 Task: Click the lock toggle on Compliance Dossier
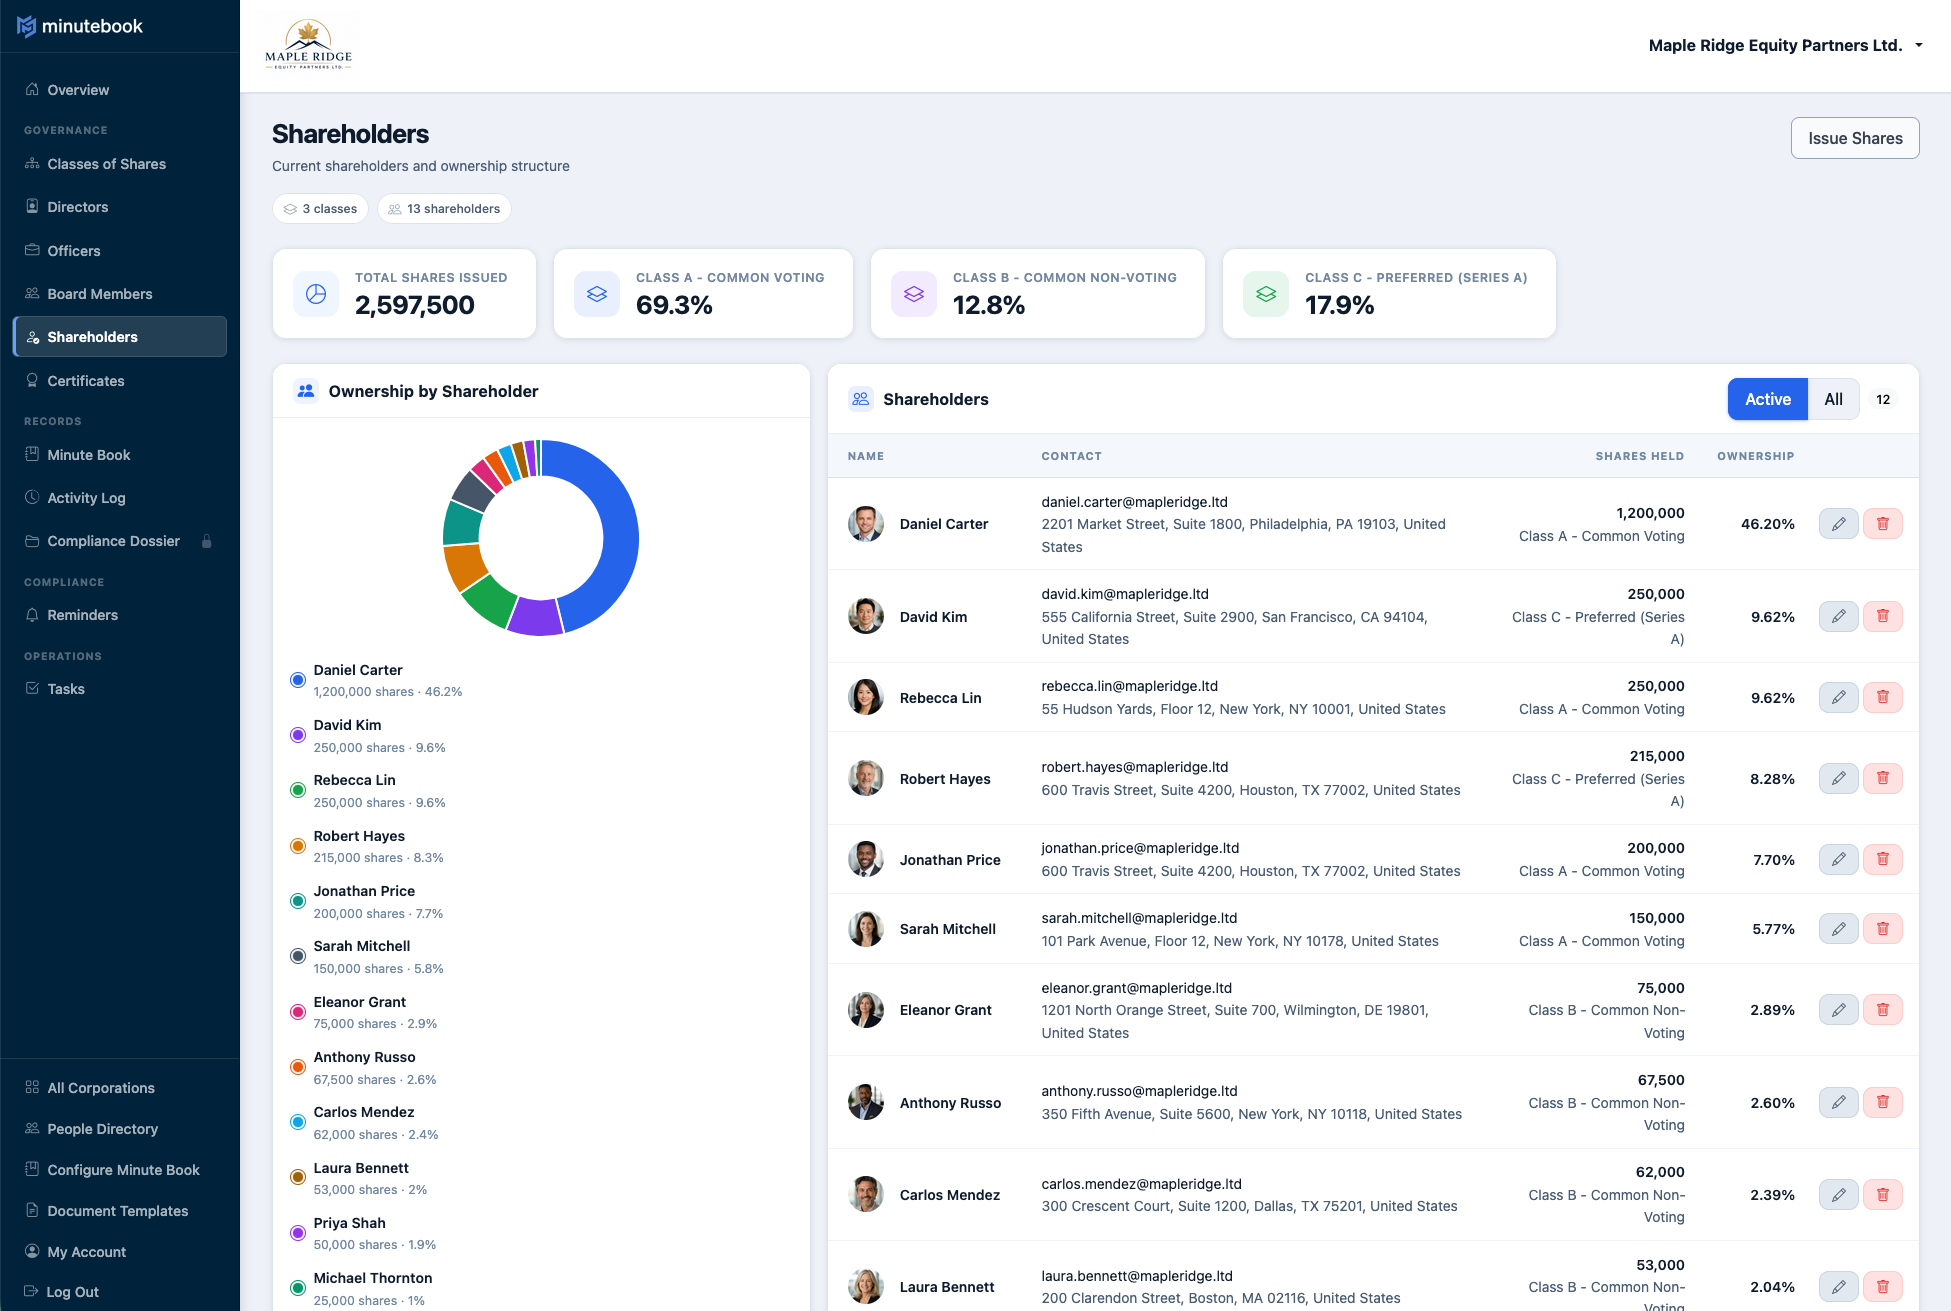[207, 541]
